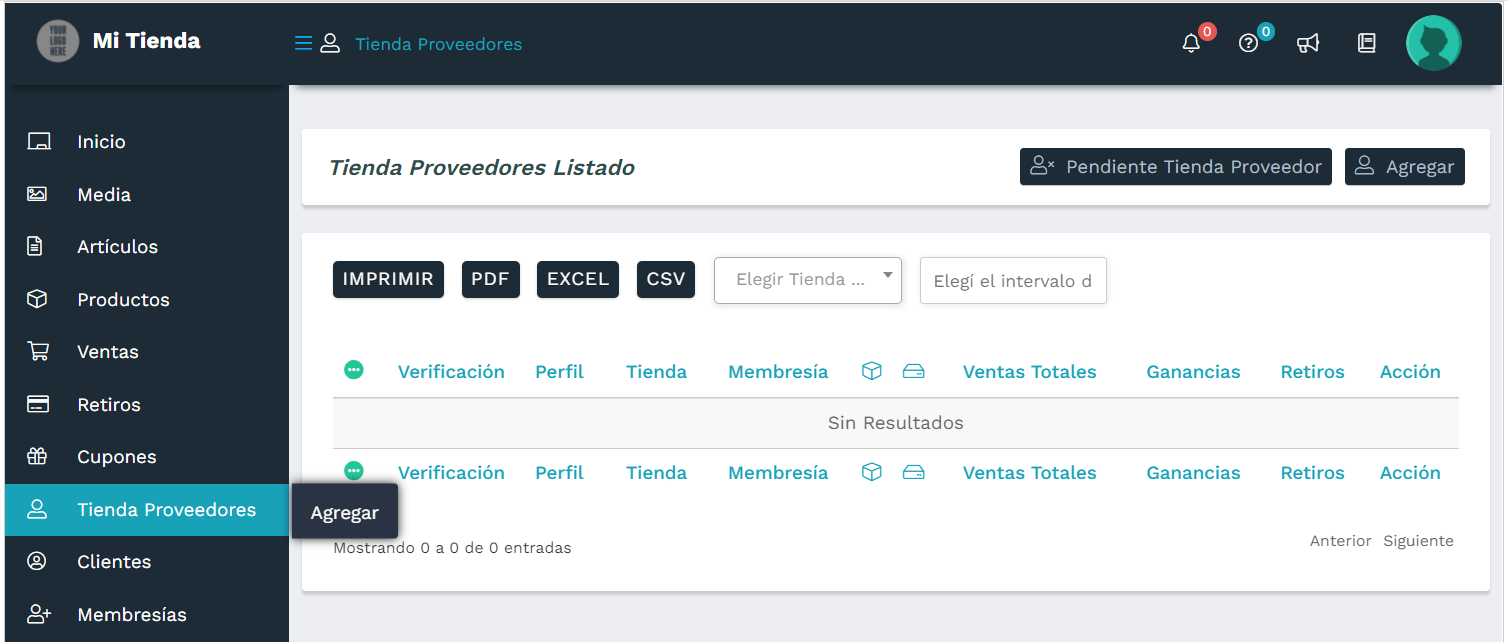The image size is (1508, 642).
Task: Open the Elegir Tienda dropdown
Action: (x=807, y=280)
